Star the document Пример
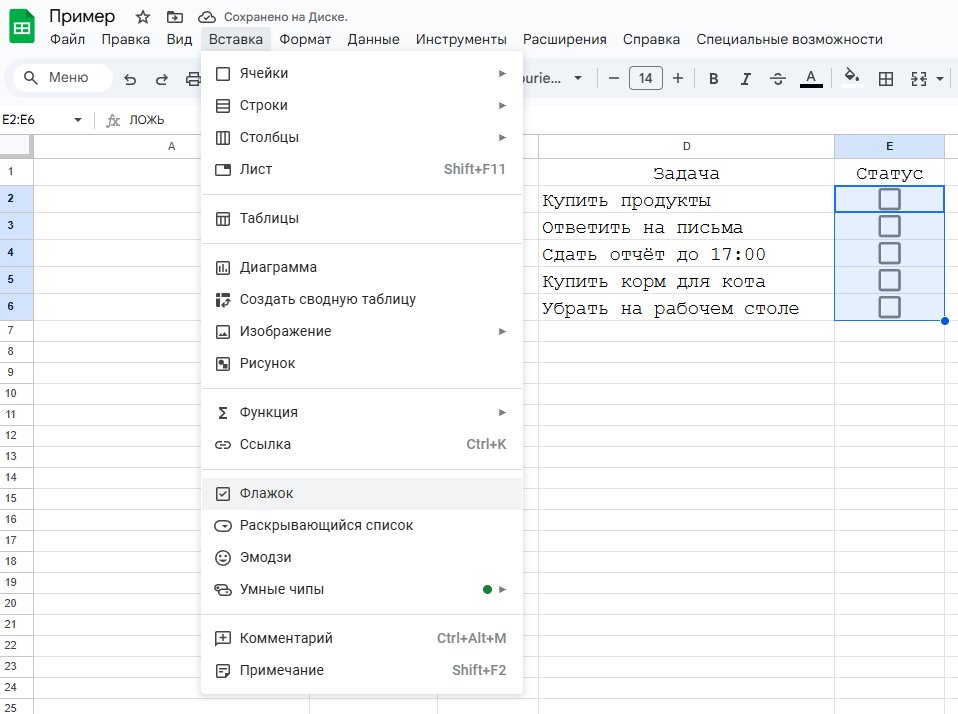958x714 pixels. [x=143, y=17]
